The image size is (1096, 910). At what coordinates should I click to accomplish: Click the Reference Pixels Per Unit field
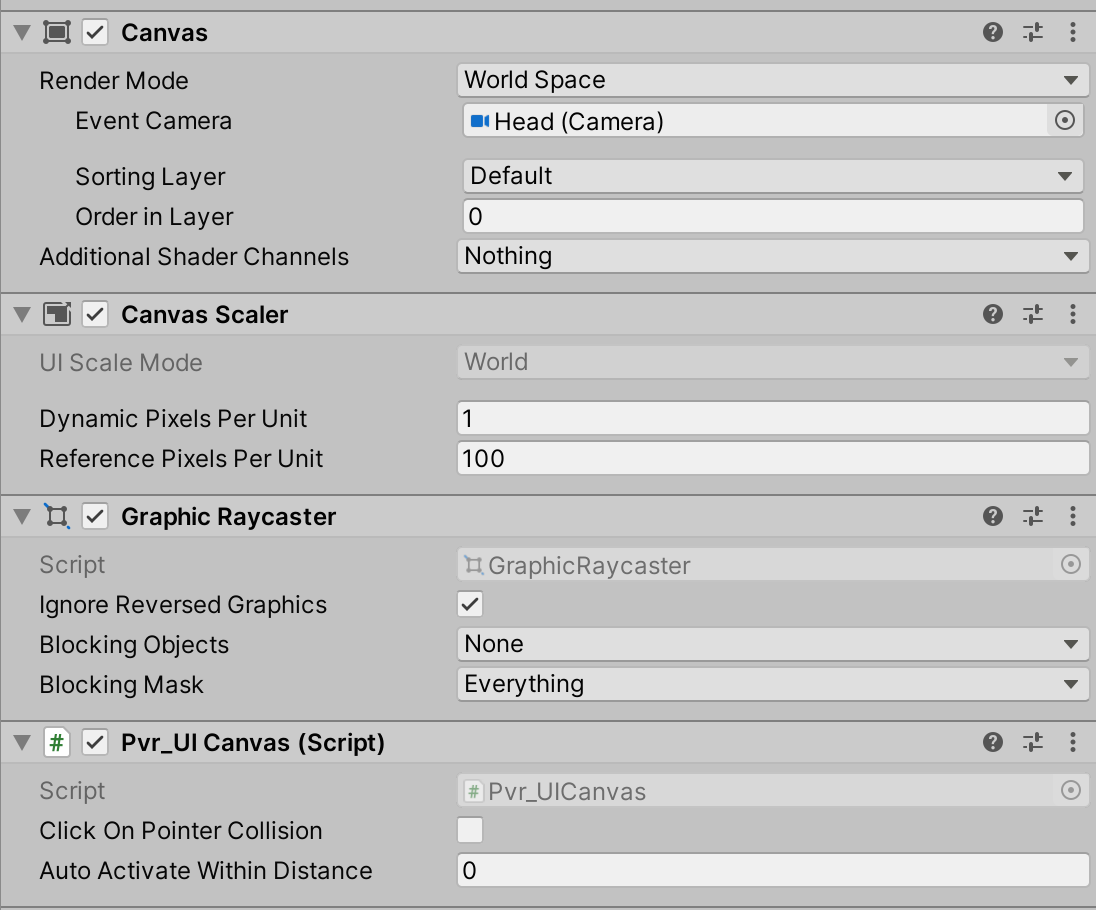(x=773, y=459)
